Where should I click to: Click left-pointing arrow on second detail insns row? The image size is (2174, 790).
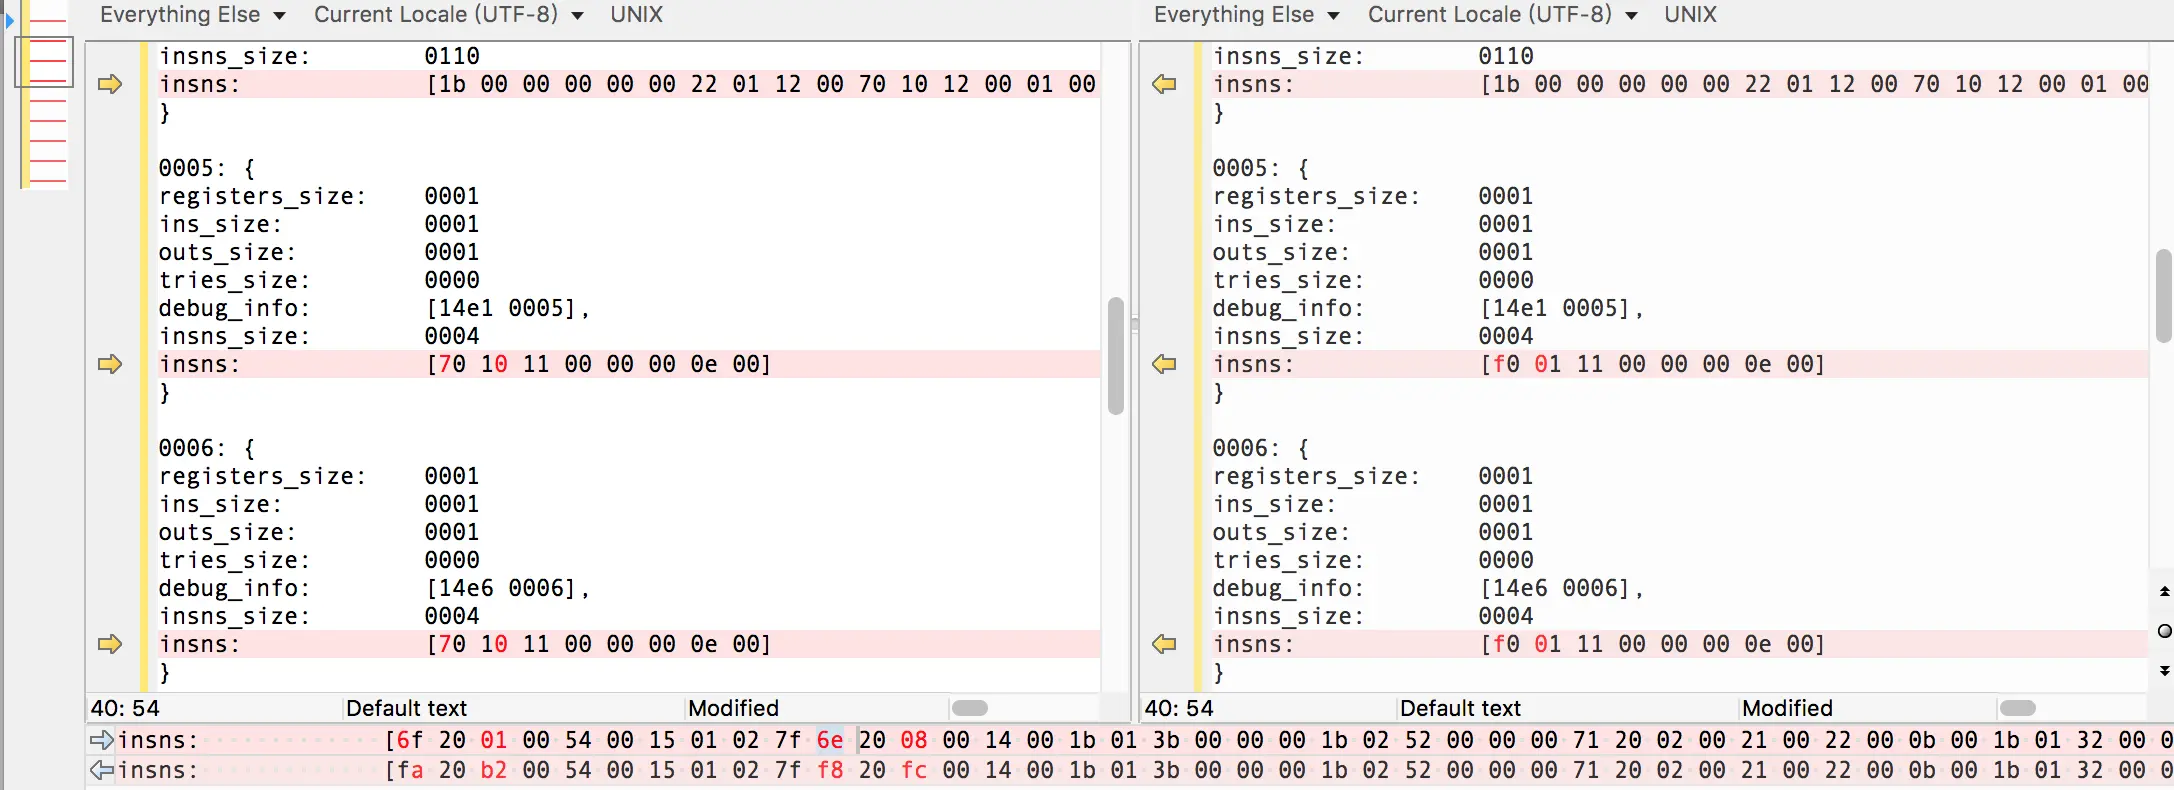pos(102,770)
